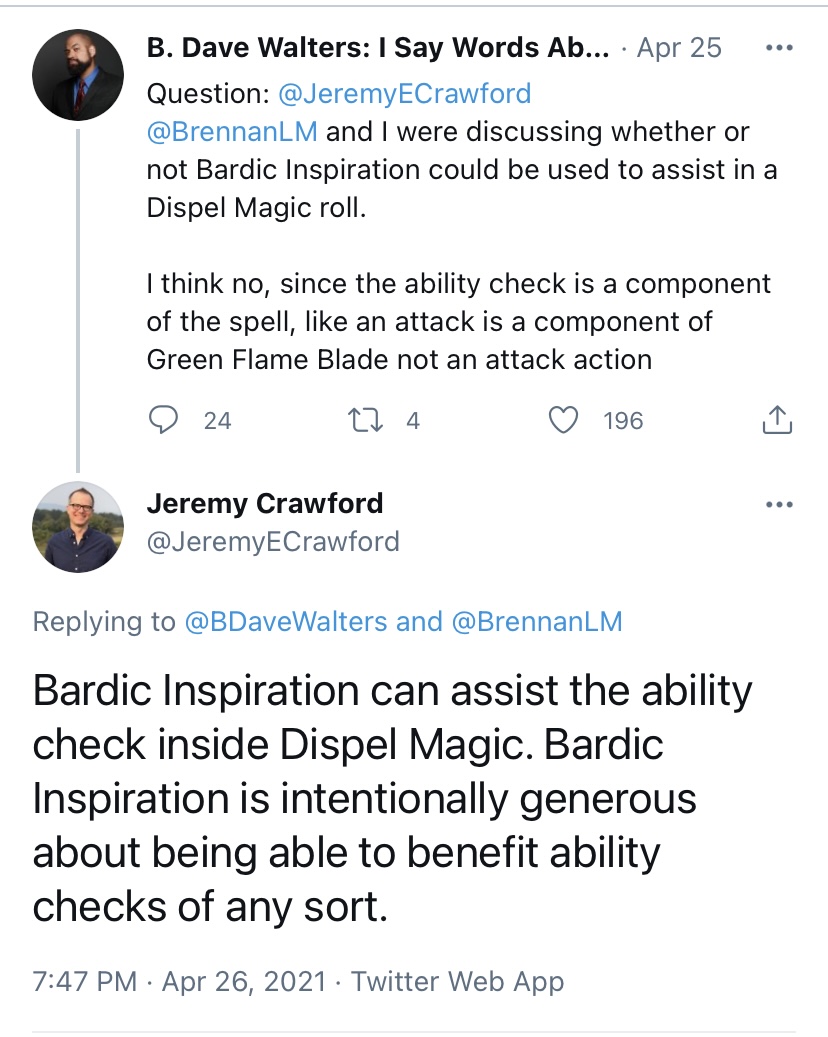Click the reply speech bubble icon

(162, 421)
